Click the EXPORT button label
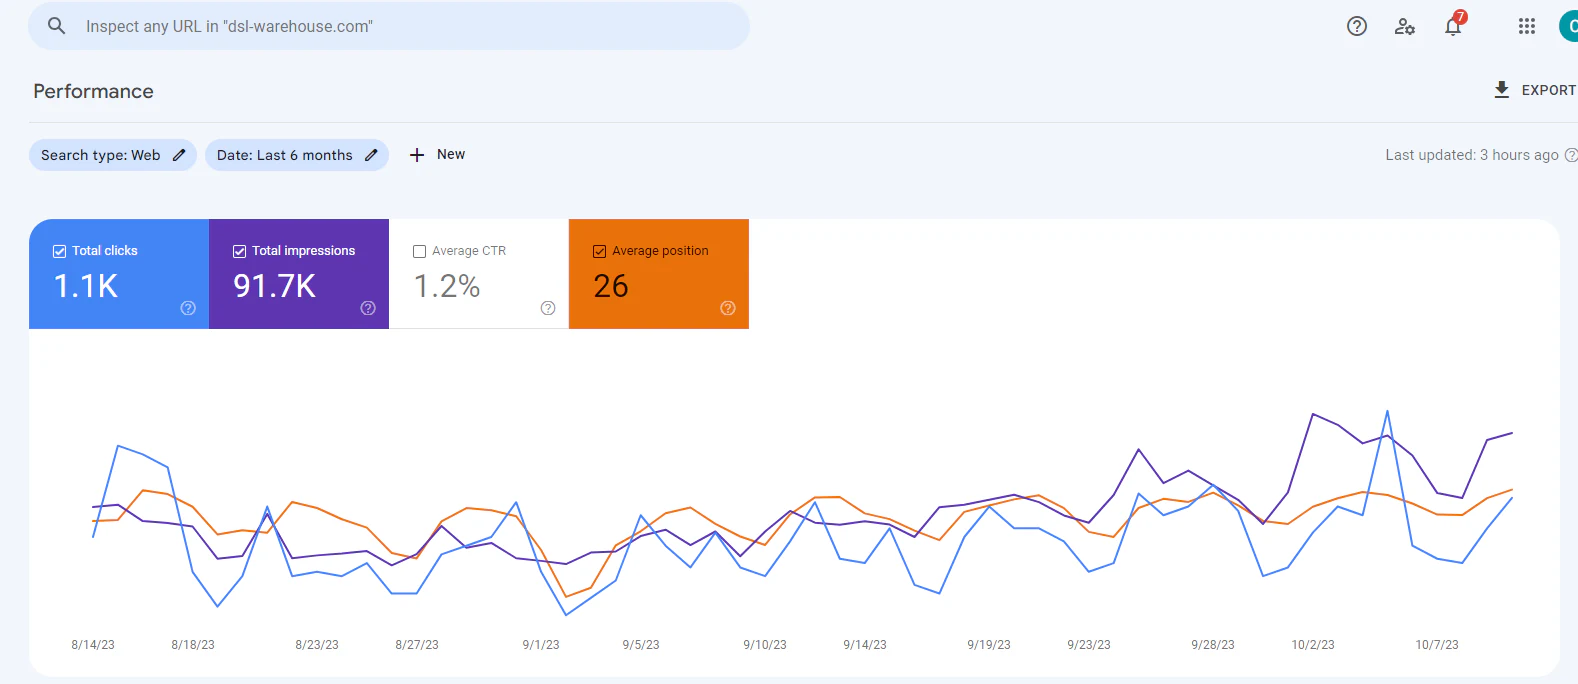 1548,90
